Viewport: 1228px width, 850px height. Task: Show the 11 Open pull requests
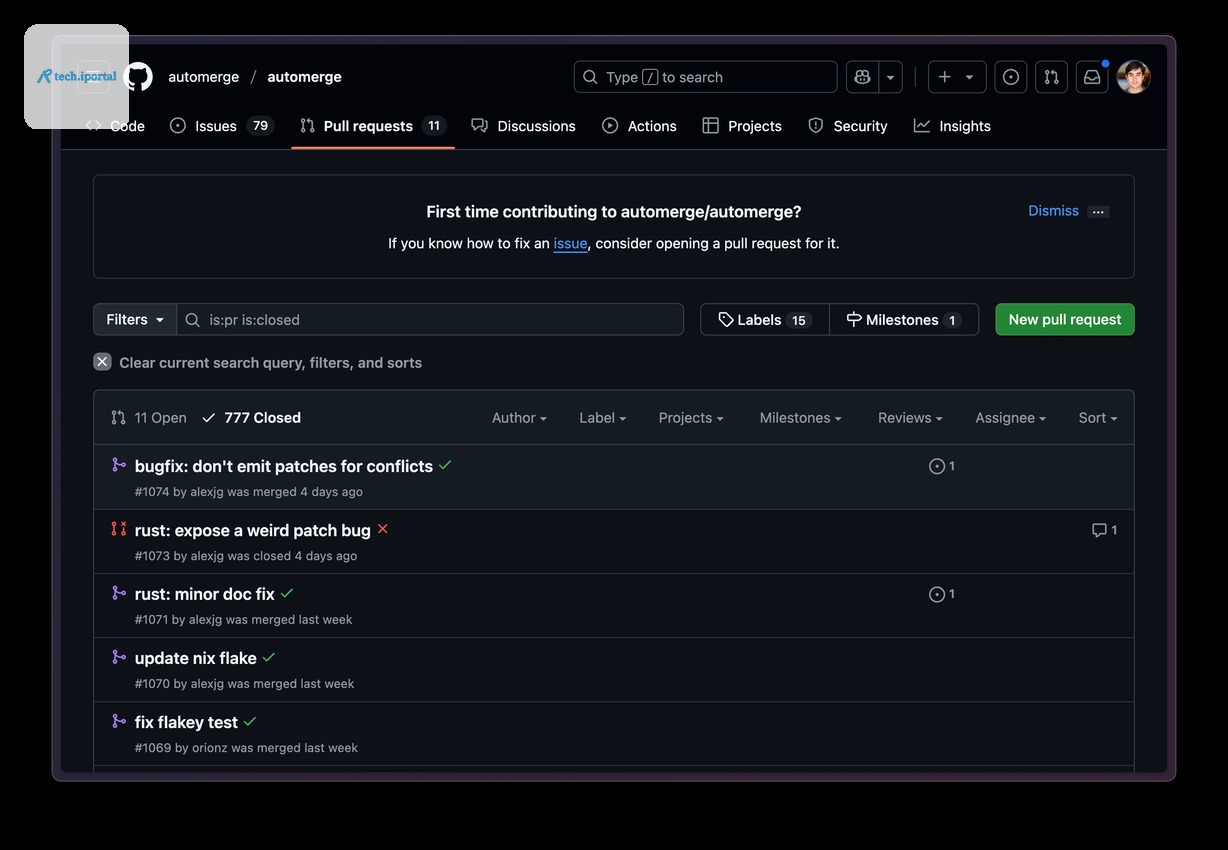[148, 418]
